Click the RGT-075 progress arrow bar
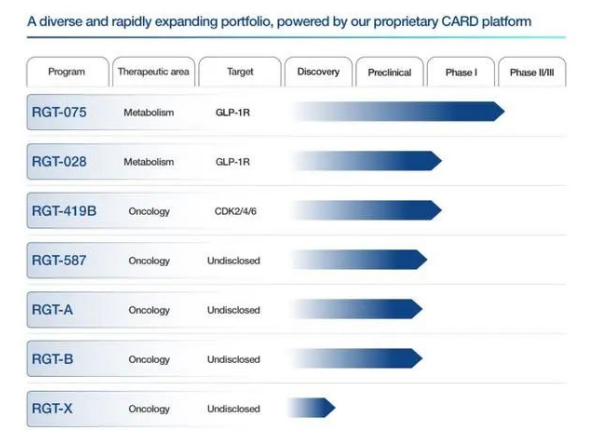 click(420, 112)
